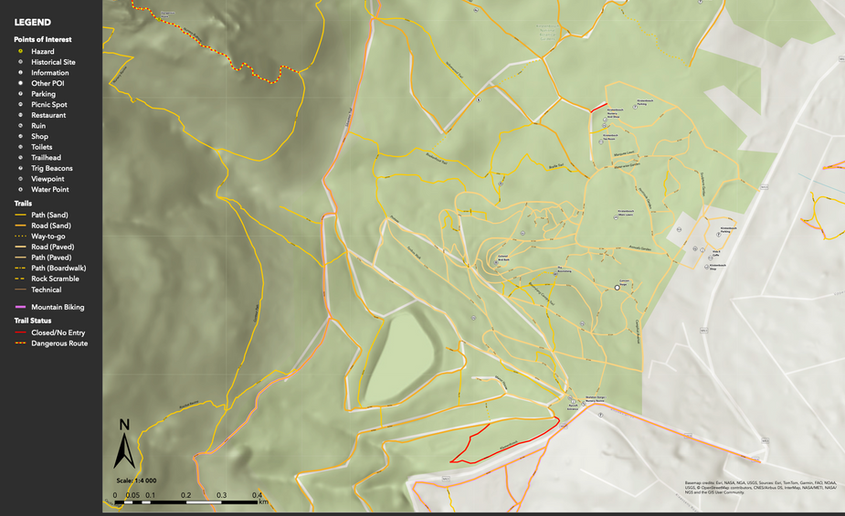Click the Points of Interest heading
This screenshot has height=516, width=845.
tap(43, 39)
